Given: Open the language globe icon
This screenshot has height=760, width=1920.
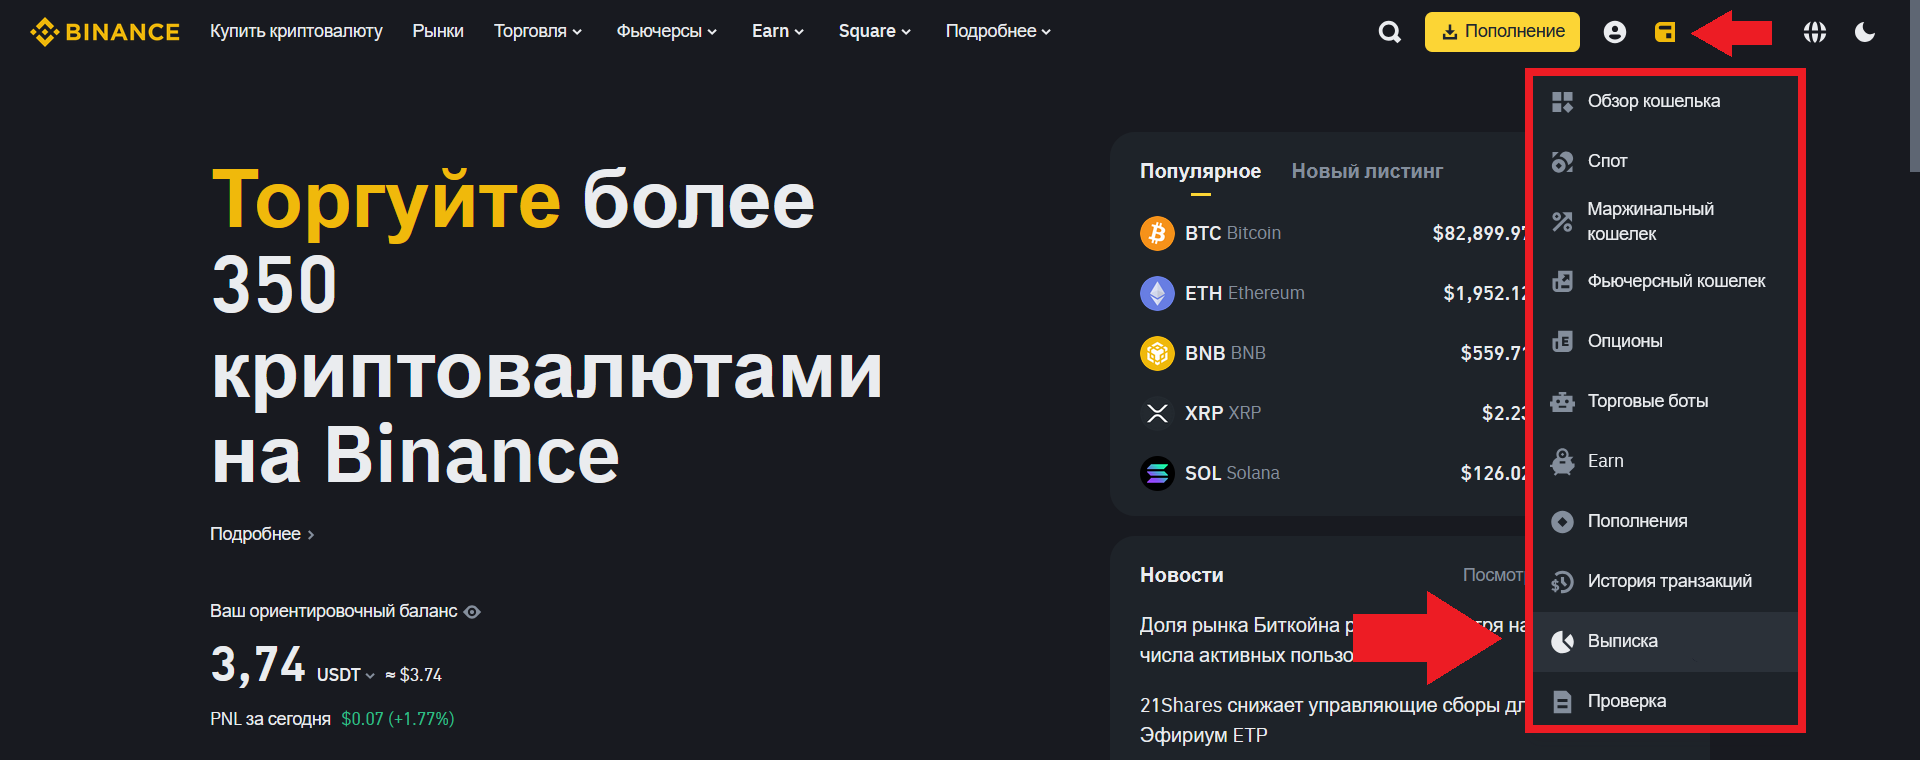Looking at the screenshot, I should point(1814,32).
